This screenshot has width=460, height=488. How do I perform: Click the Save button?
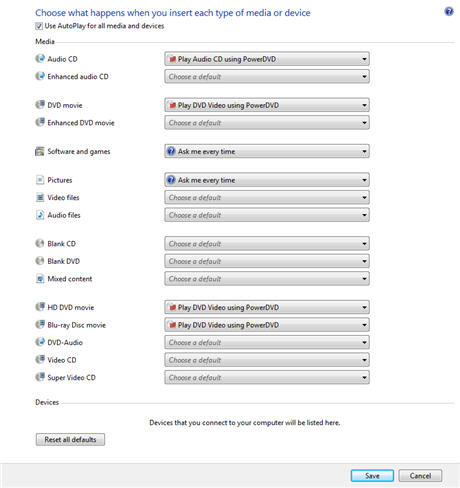[x=372, y=476]
